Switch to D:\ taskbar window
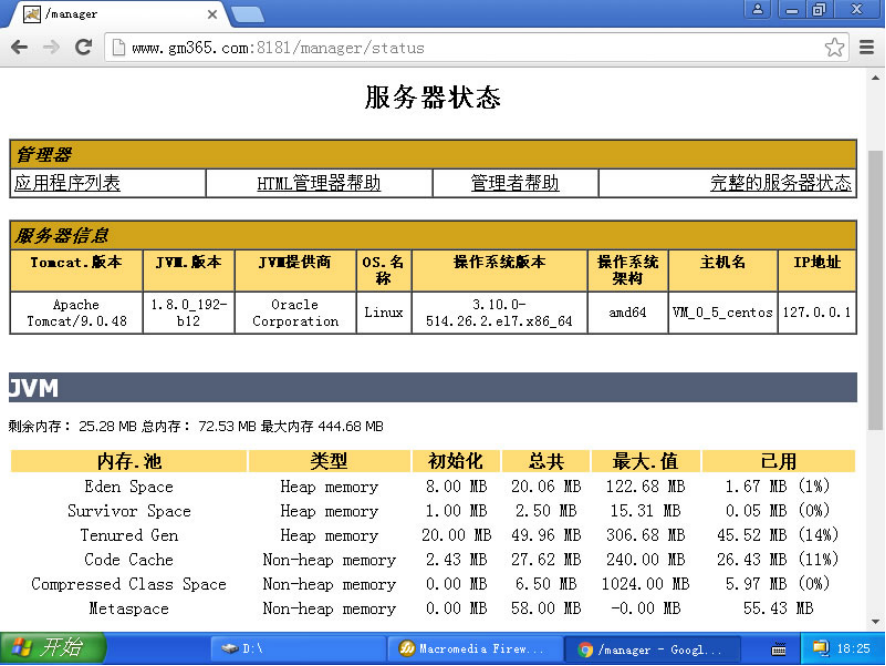This screenshot has width=886, height=666. point(298,648)
